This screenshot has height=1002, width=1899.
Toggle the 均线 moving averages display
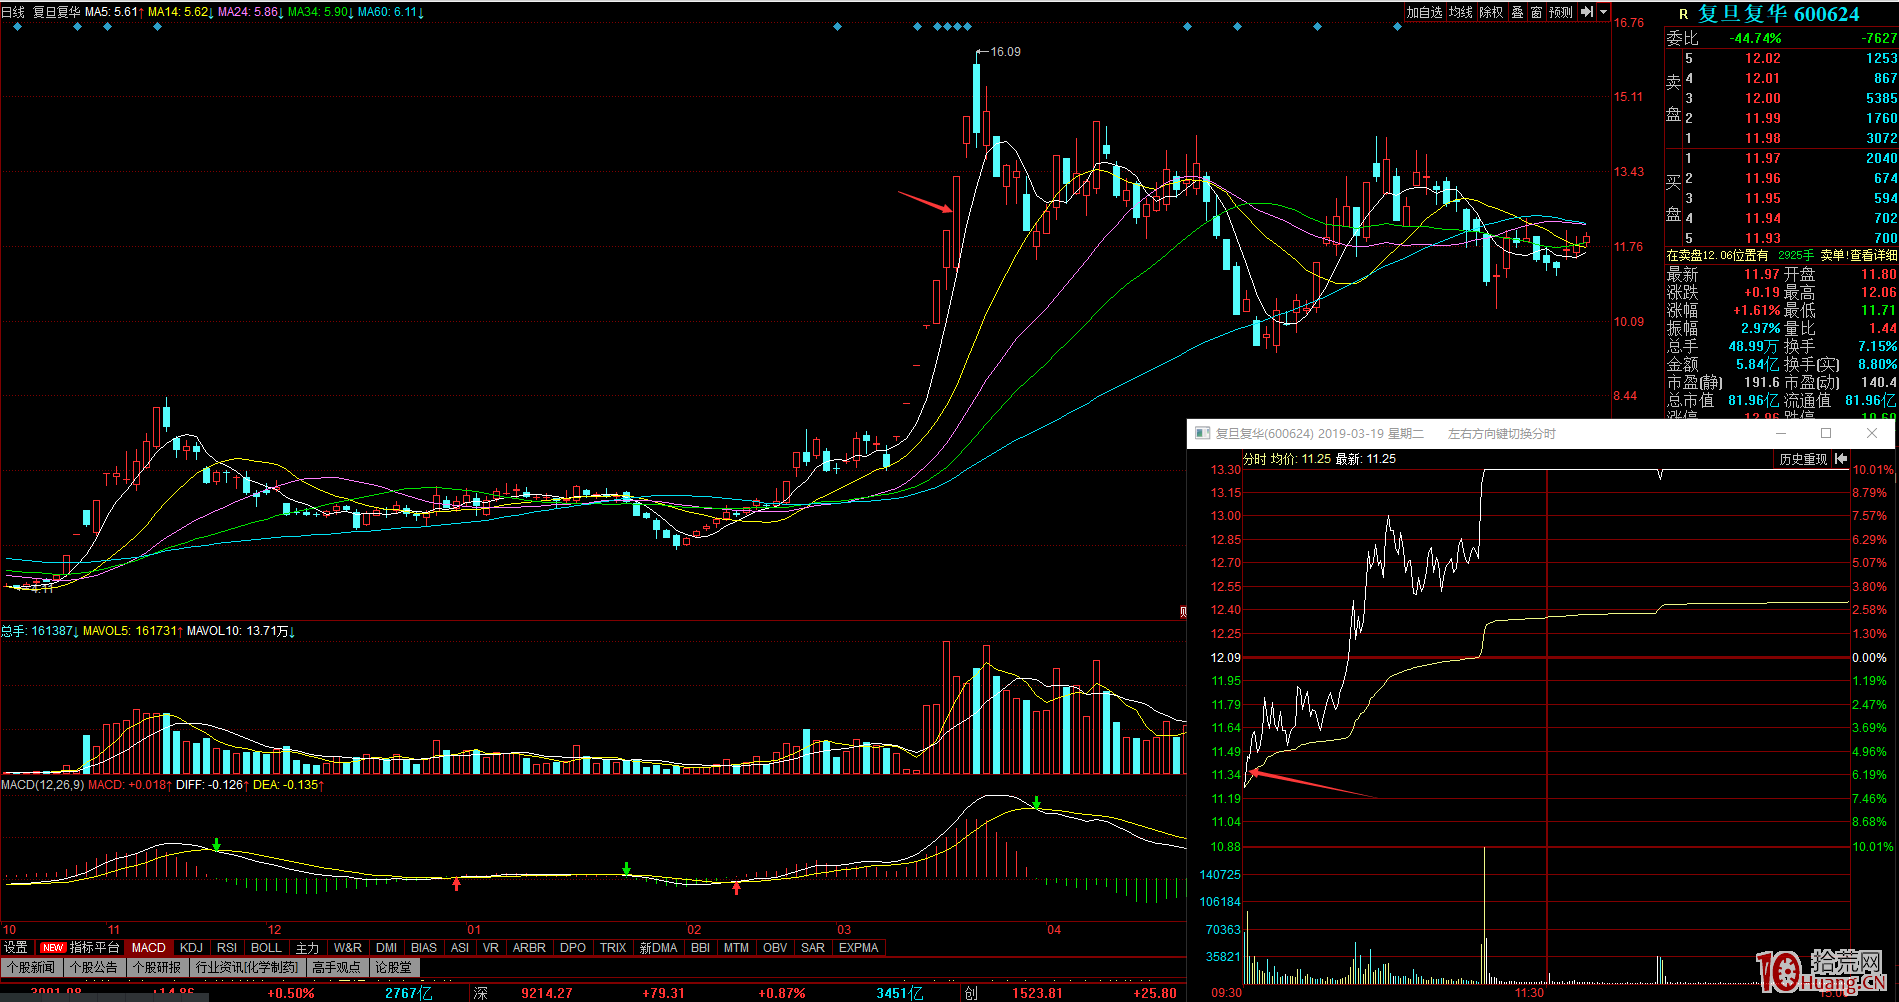click(x=1460, y=12)
